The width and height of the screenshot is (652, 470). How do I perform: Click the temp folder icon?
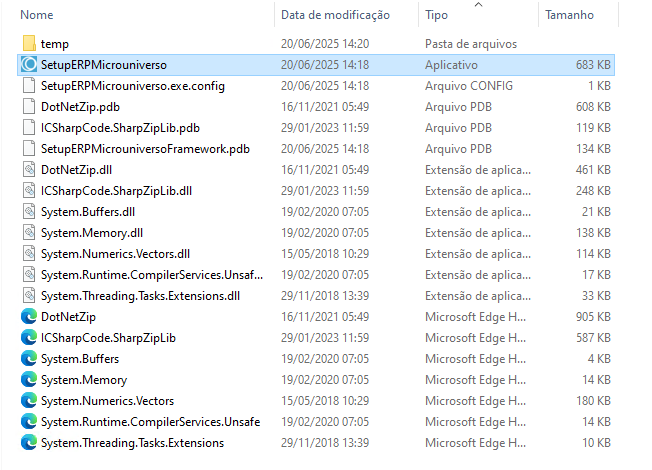pyautogui.click(x=29, y=43)
